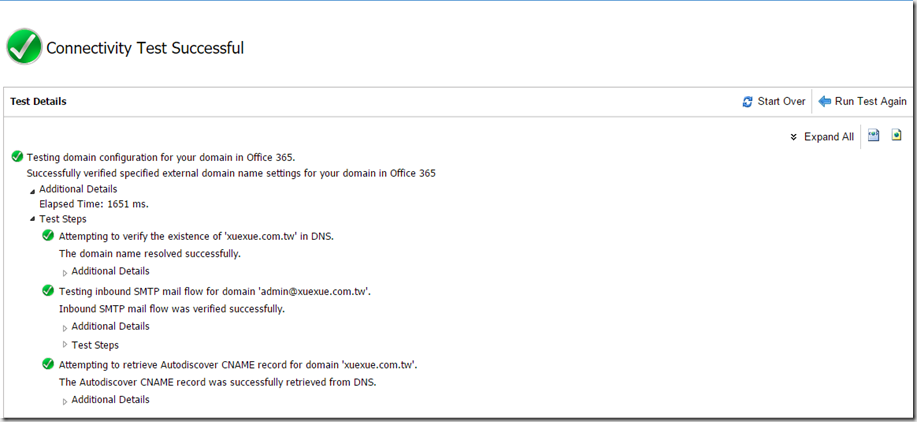
Task: Collapse the top-level Test Steps section
Action: pyautogui.click(x=32, y=220)
